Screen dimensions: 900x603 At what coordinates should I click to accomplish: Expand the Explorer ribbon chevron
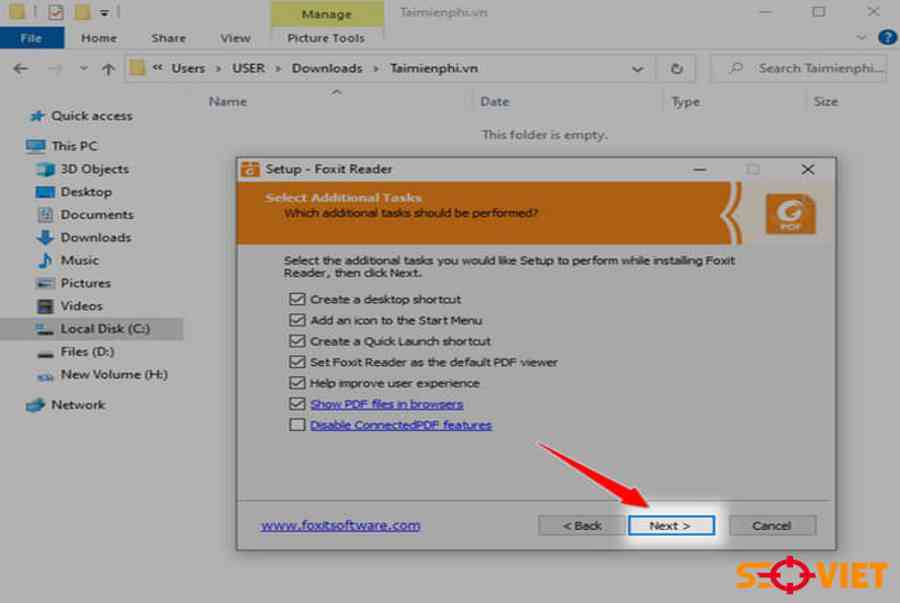(x=861, y=38)
